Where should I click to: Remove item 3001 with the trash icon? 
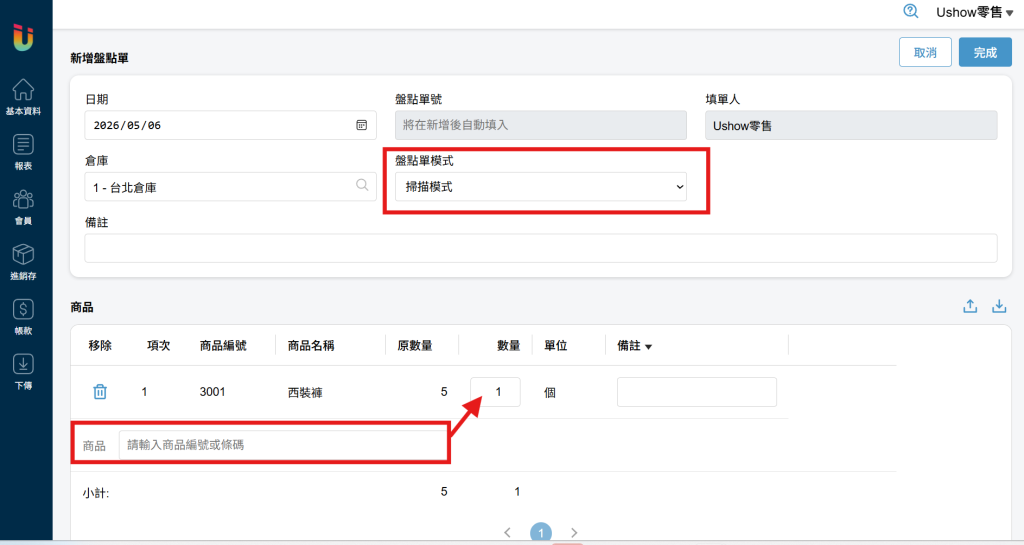(x=100, y=392)
